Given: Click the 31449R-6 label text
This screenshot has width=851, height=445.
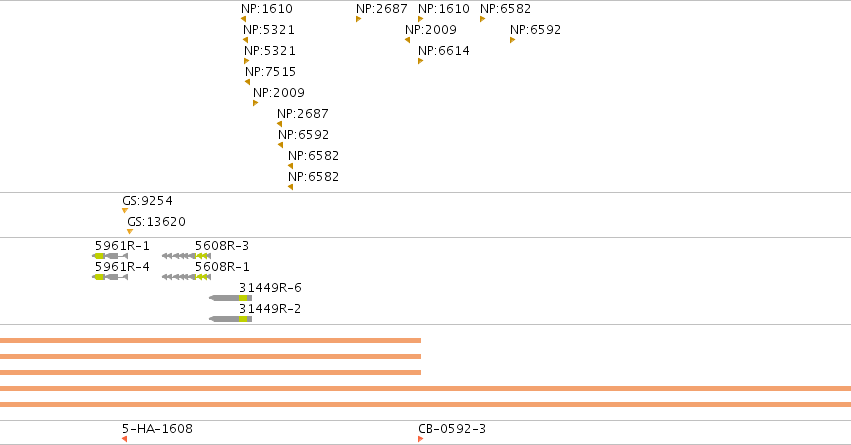Looking at the screenshot, I should [x=270, y=288].
